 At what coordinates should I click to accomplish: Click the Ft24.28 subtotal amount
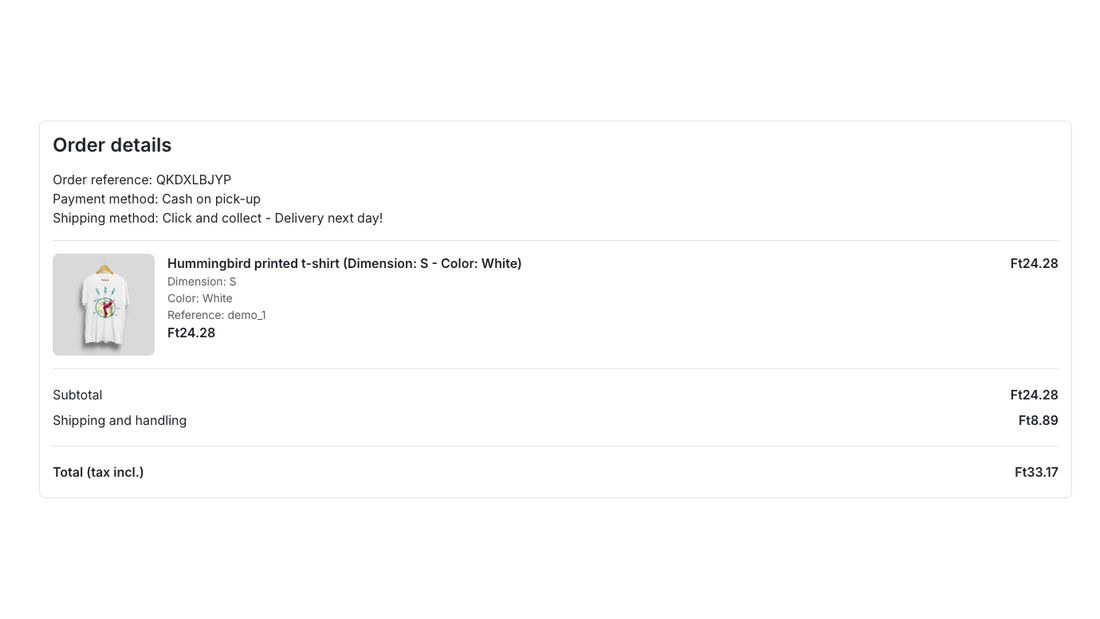point(1034,395)
